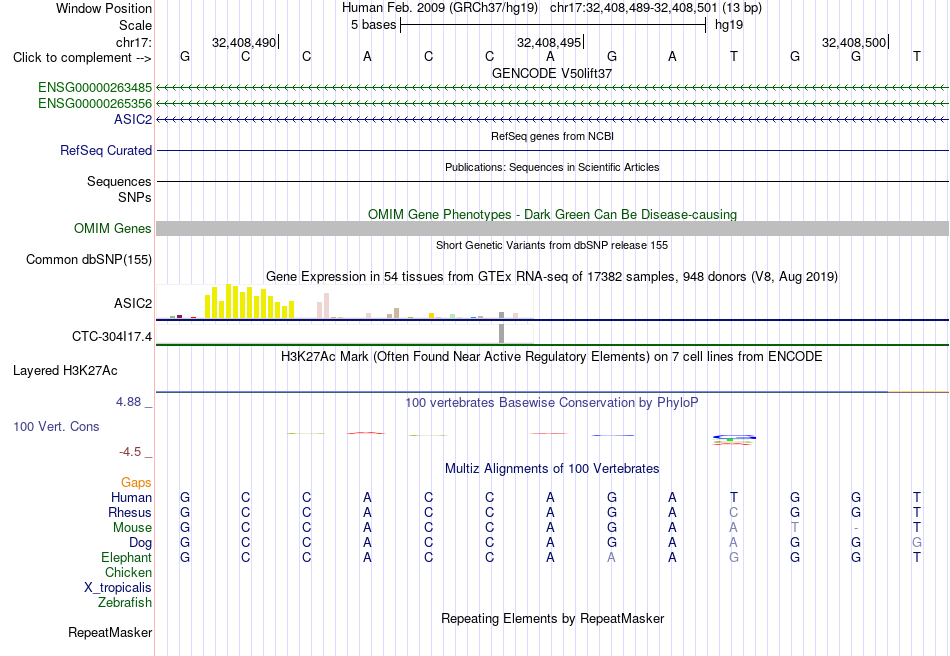Click the OMIM Gene Phenotypes green title
Screen dimensions: 950x656
click(x=552, y=214)
